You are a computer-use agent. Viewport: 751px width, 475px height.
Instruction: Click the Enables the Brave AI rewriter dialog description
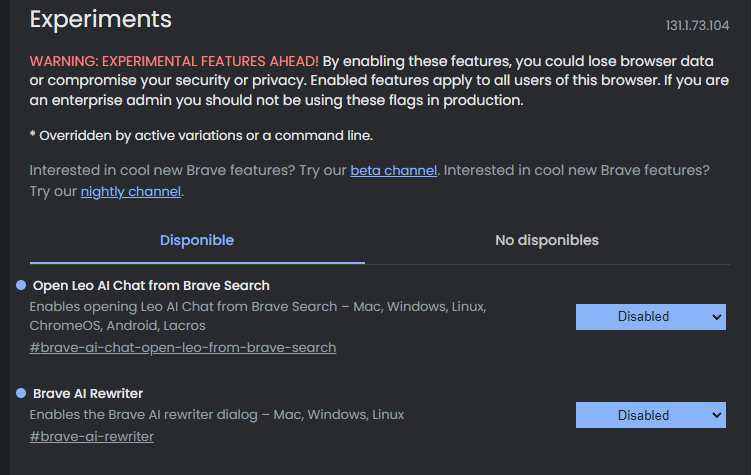coord(216,415)
